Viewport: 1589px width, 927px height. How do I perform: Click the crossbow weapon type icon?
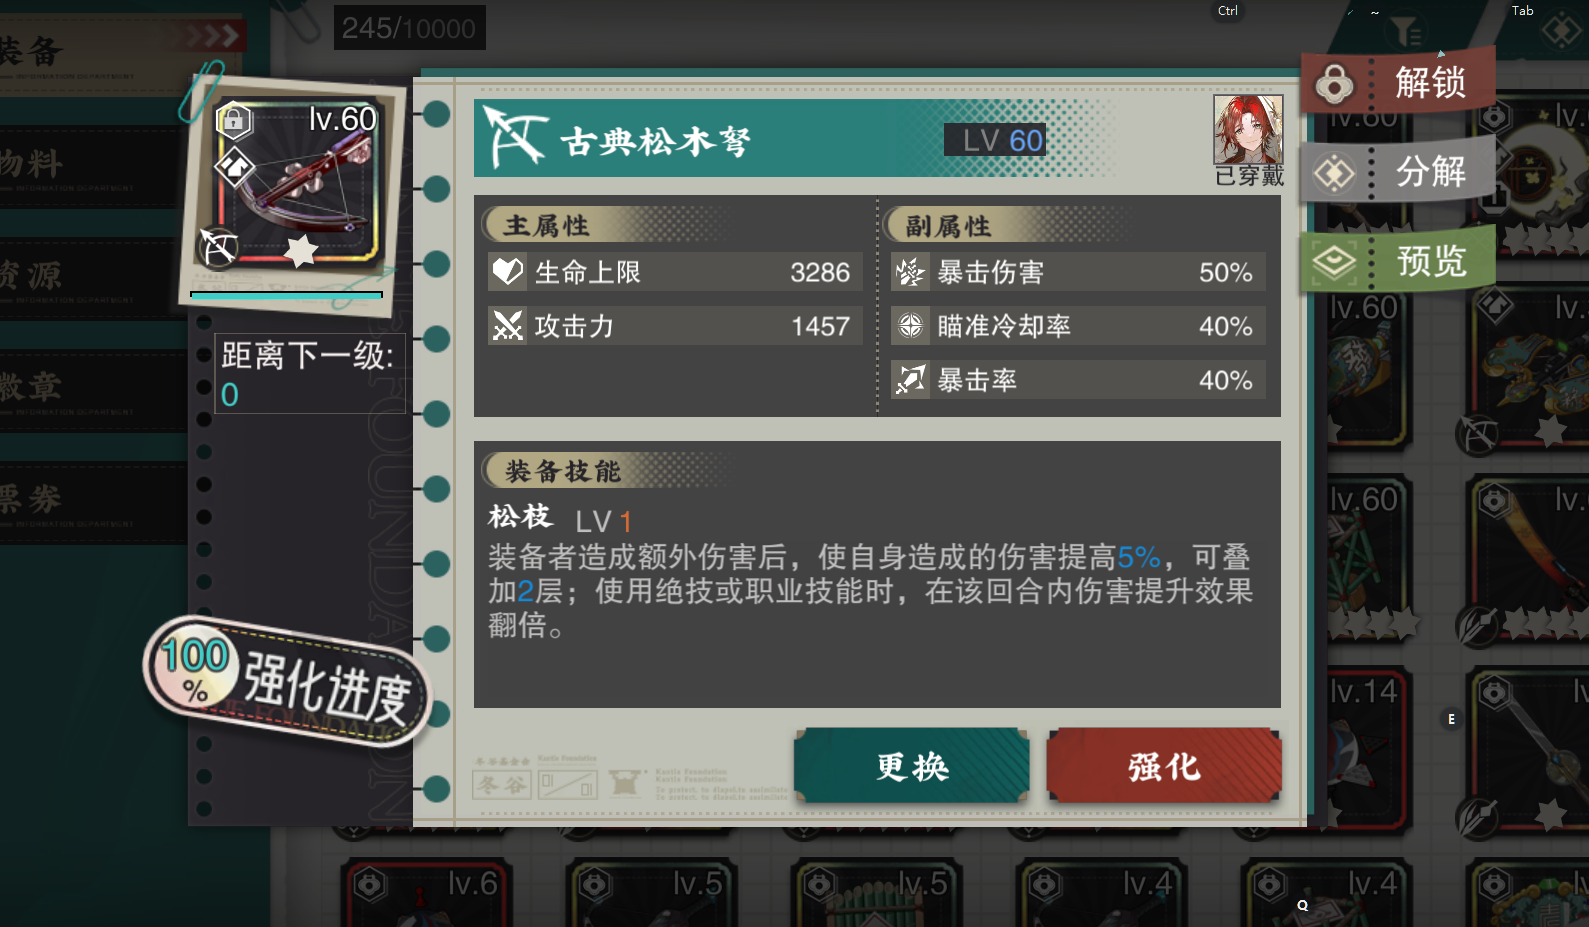tap(219, 248)
